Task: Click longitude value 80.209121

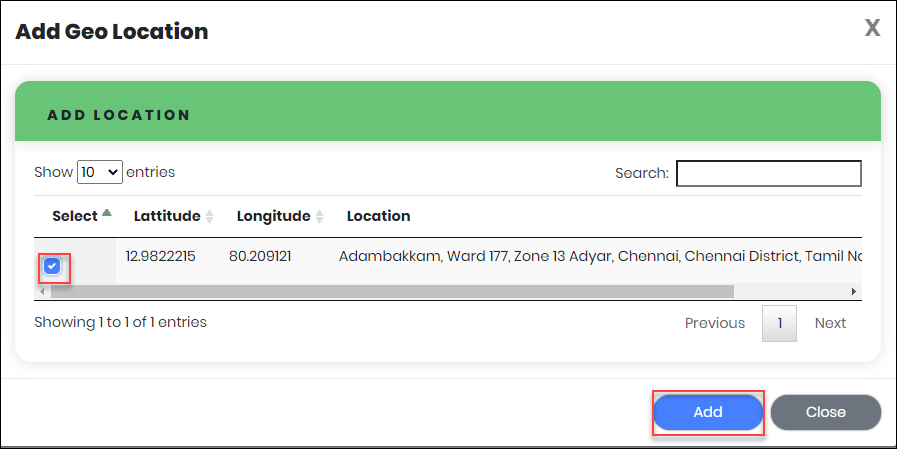Action: (260, 256)
